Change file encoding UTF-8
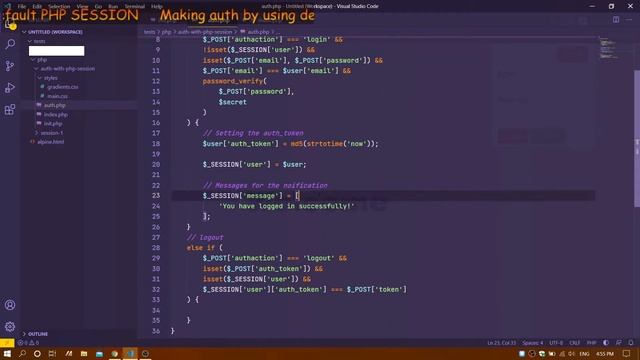 (556, 343)
